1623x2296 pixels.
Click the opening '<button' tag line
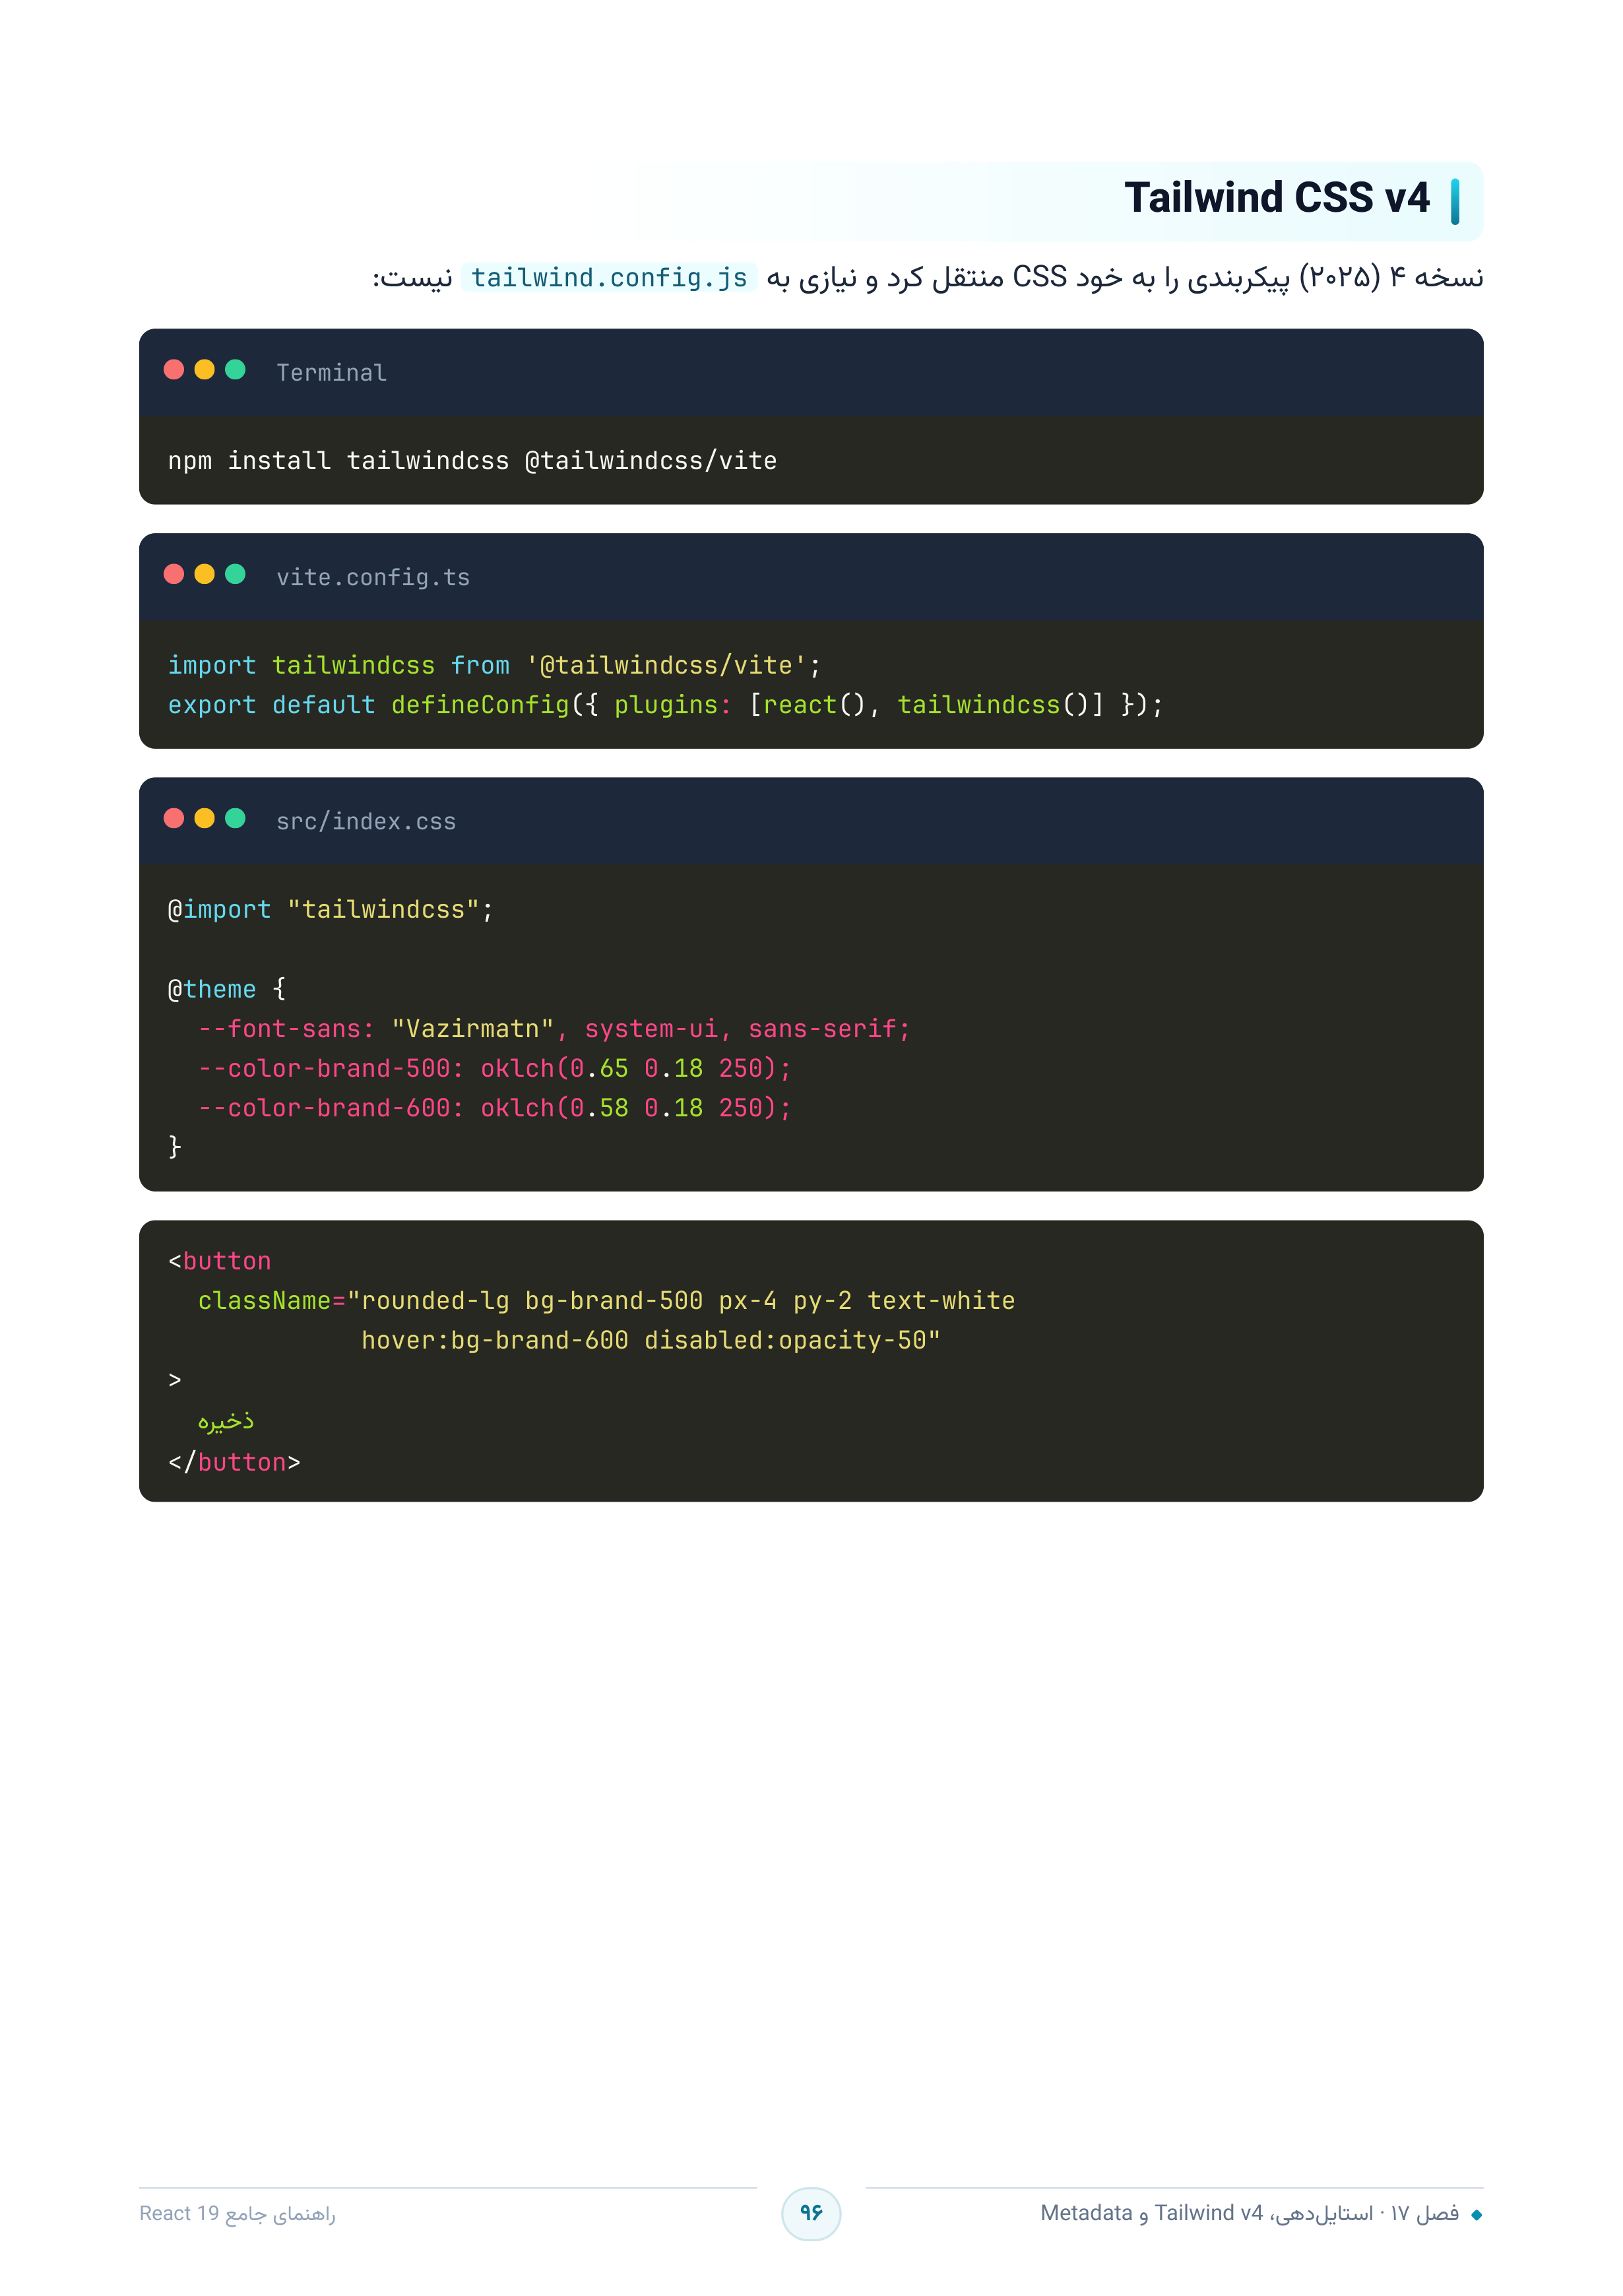pos(219,1261)
